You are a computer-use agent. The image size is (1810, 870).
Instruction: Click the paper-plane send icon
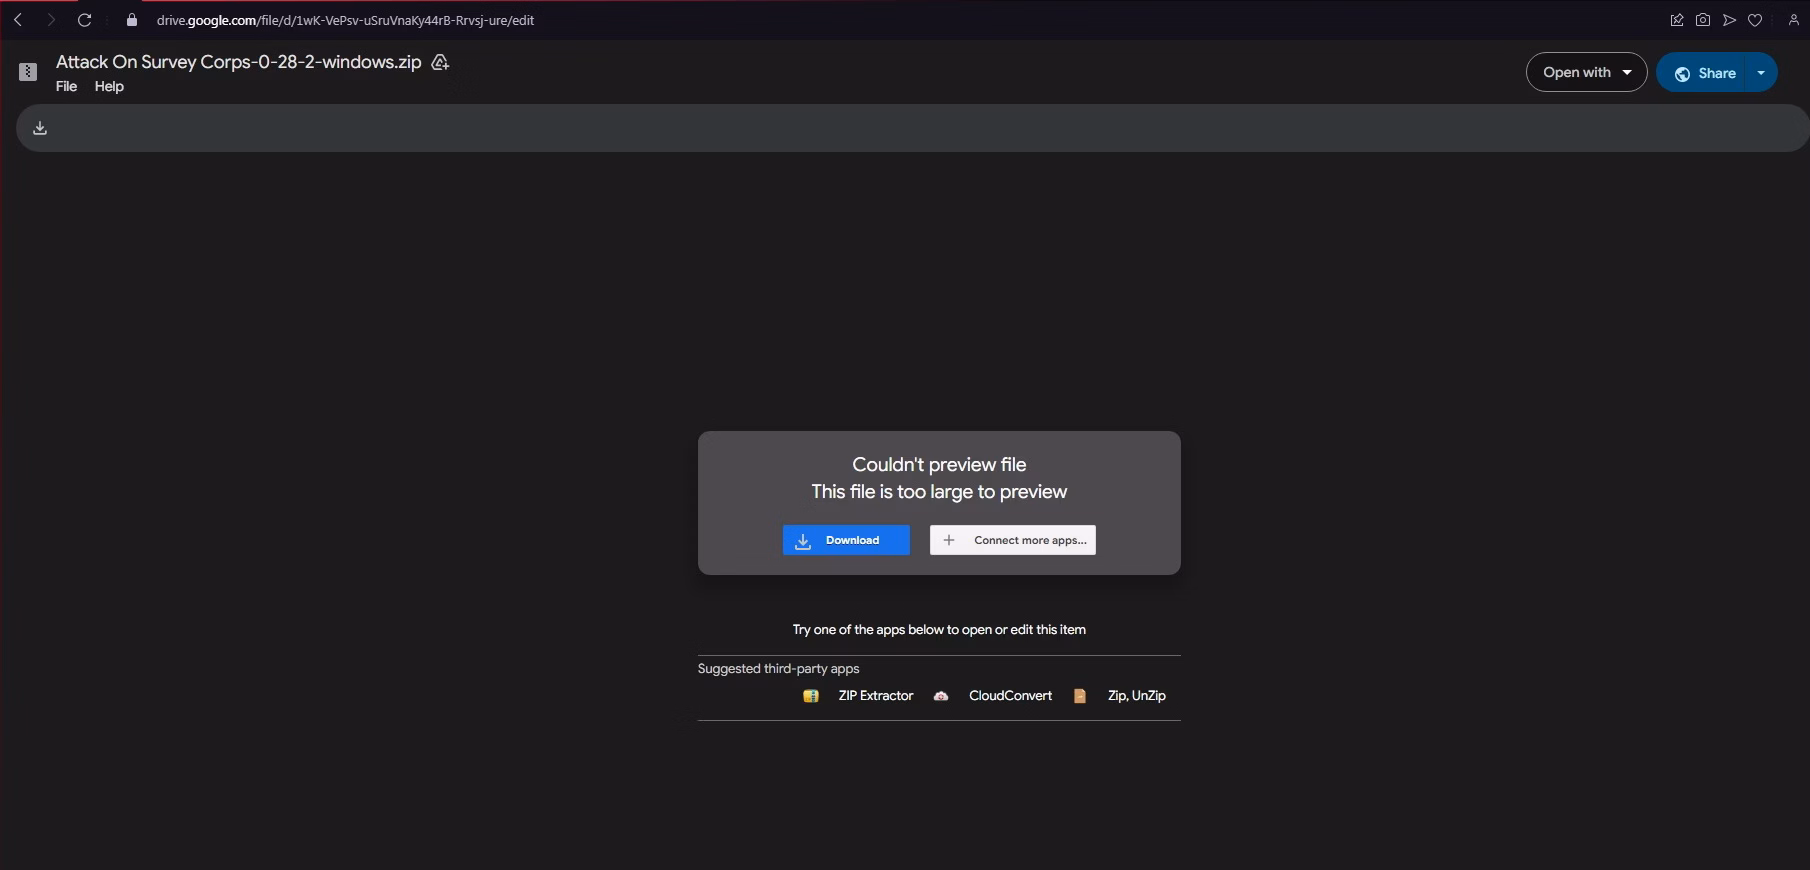tap(1729, 20)
